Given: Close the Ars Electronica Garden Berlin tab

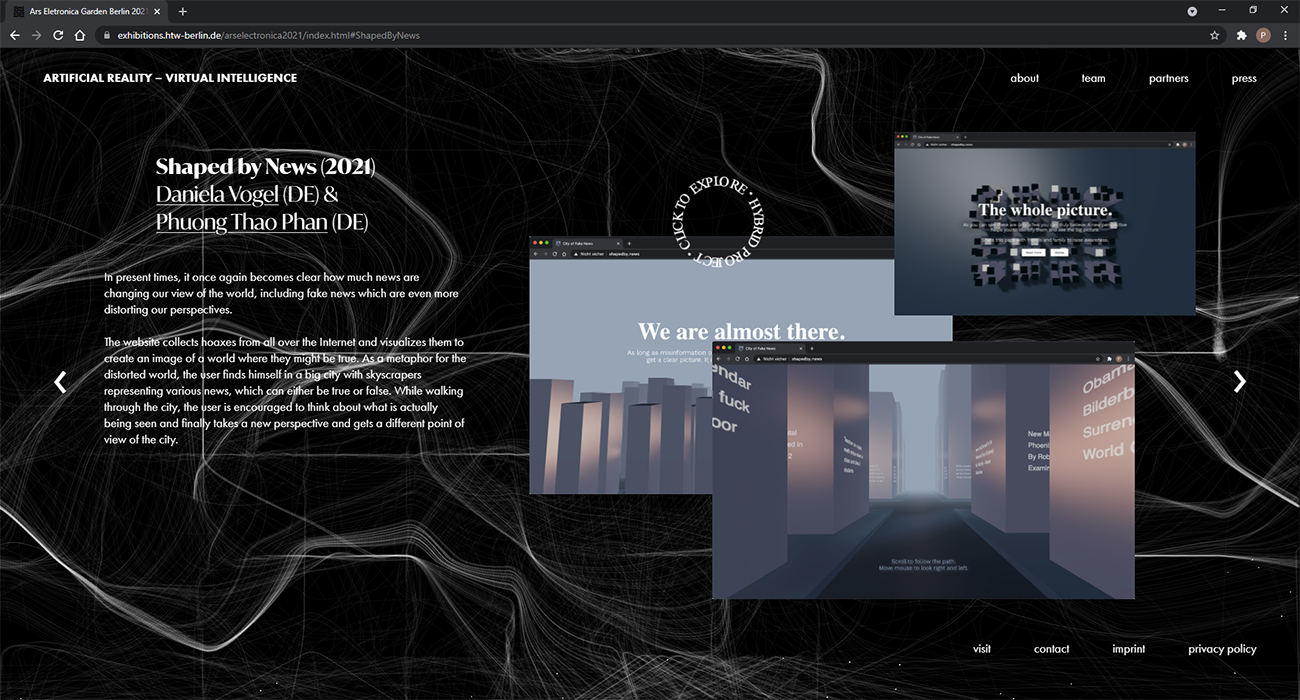Looking at the screenshot, I should pyautogui.click(x=156, y=11).
